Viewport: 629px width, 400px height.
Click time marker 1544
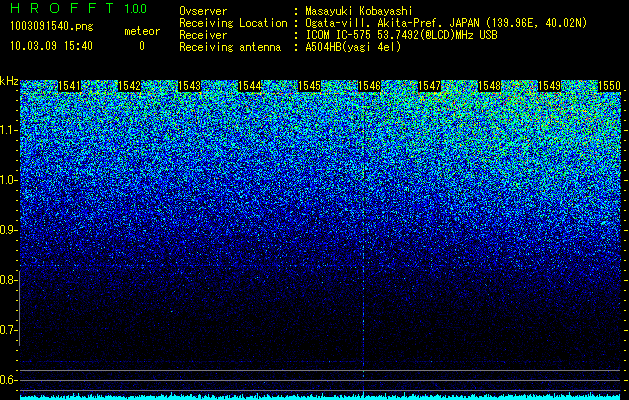(250, 86)
